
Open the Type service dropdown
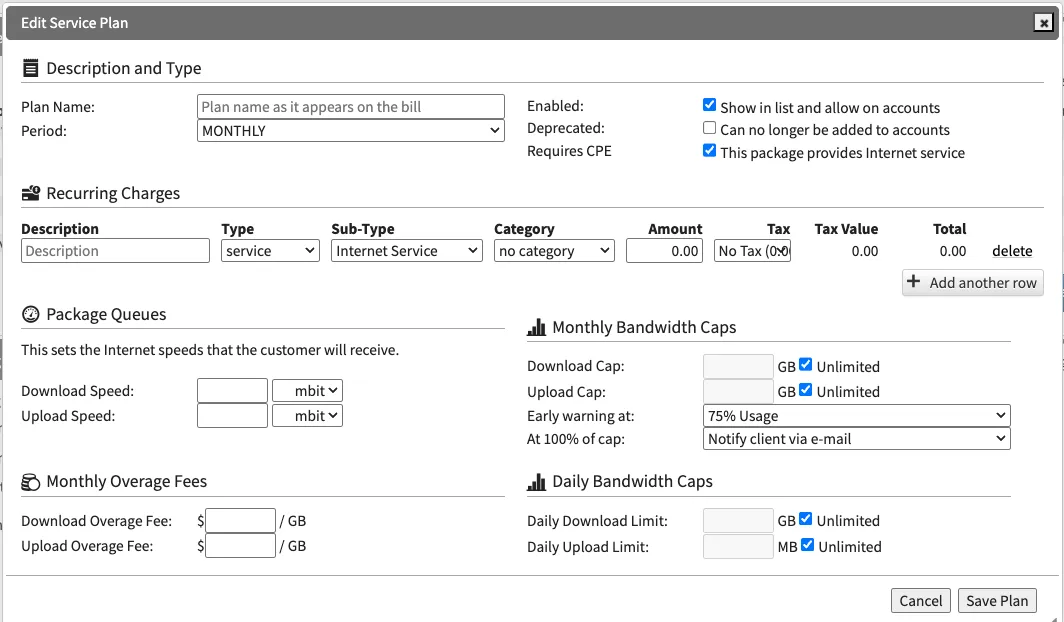(270, 251)
